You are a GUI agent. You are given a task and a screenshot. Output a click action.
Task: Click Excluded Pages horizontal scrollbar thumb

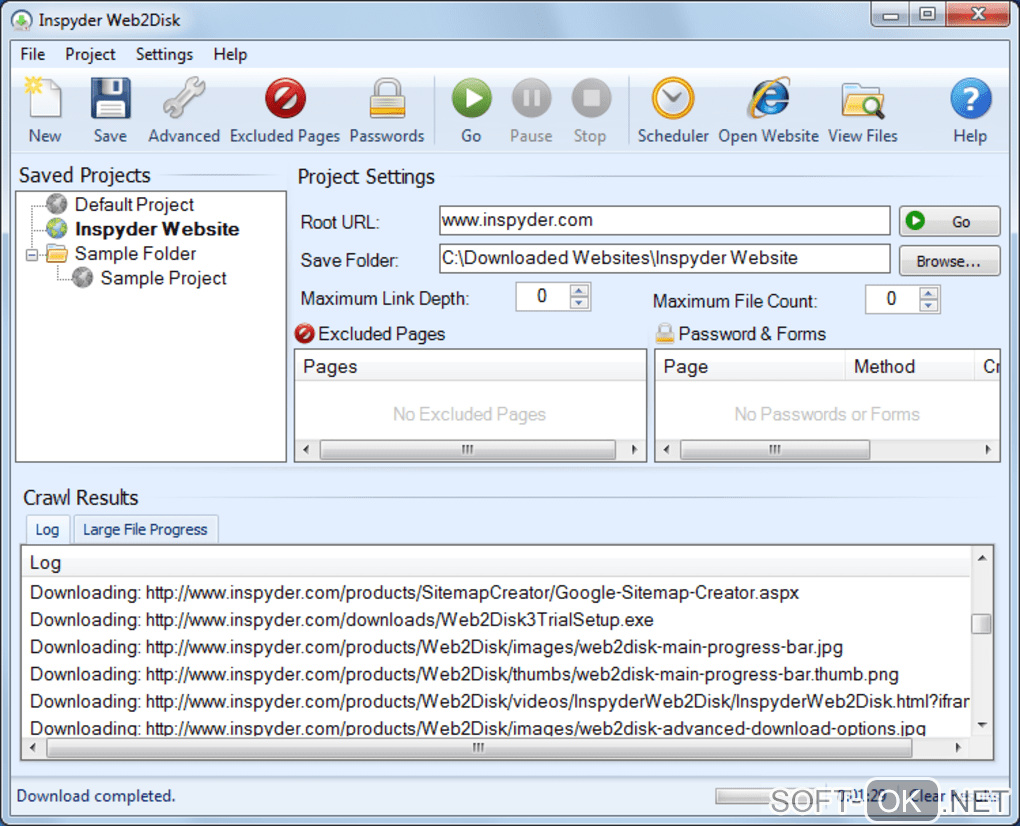tap(468, 449)
